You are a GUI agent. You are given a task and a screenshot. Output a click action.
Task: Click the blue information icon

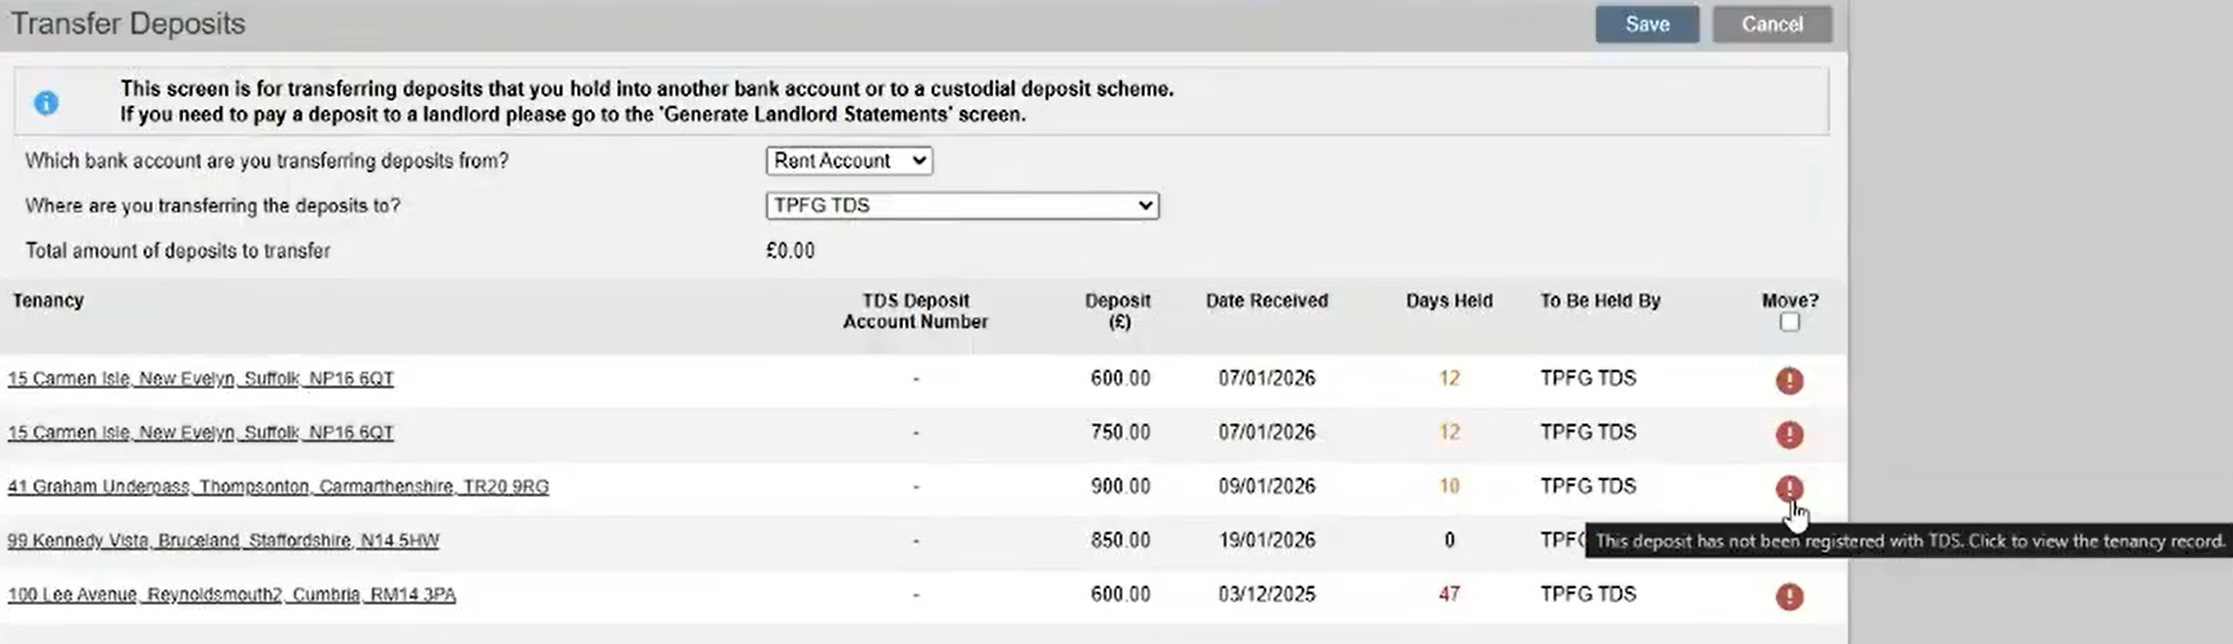[46, 102]
